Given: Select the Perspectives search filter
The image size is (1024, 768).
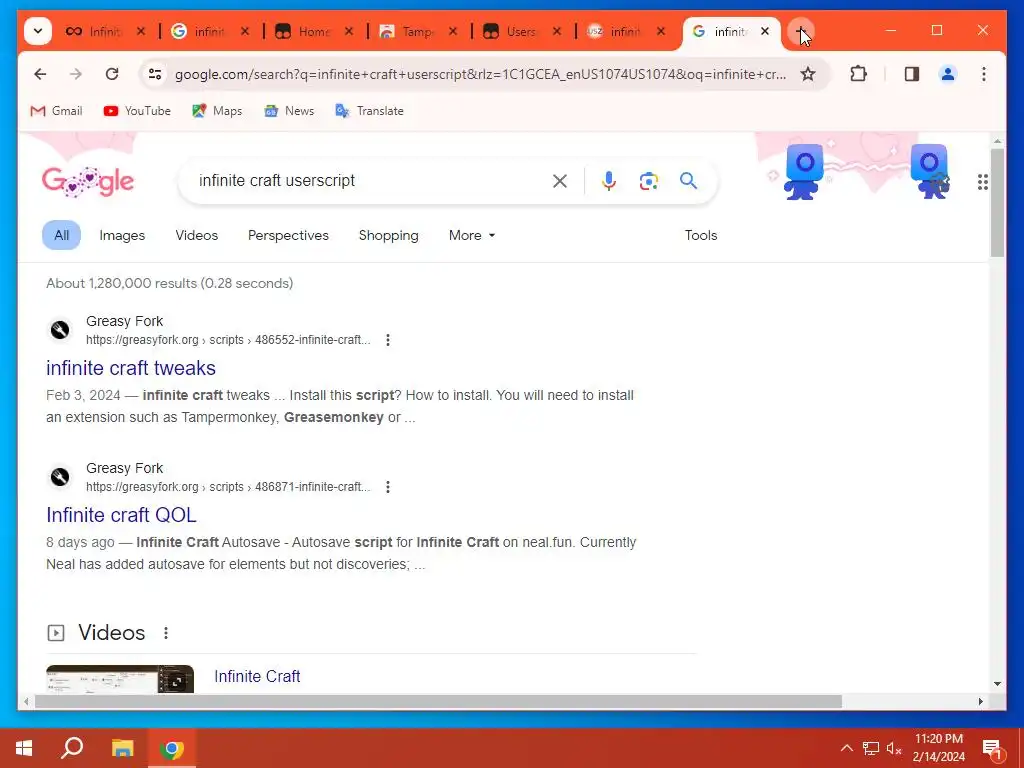Looking at the screenshot, I should tap(288, 235).
